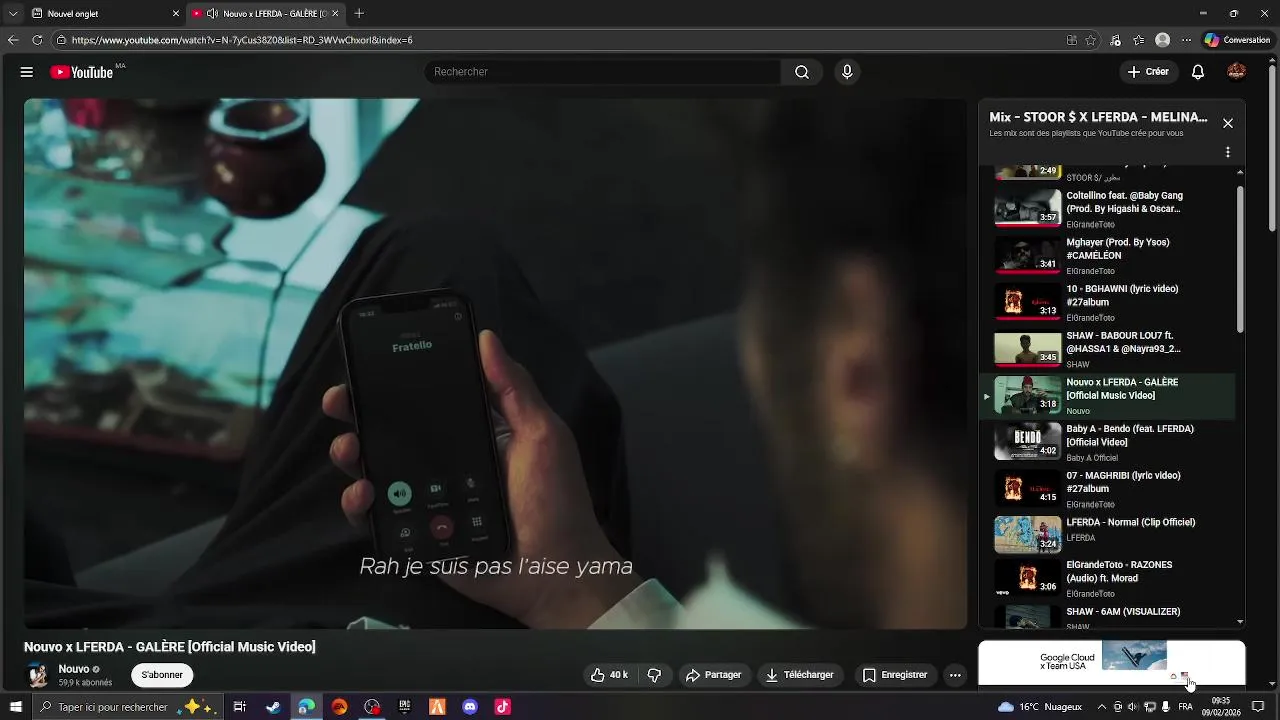
Task: Open Windows notification center
Action: click(1258, 707)
